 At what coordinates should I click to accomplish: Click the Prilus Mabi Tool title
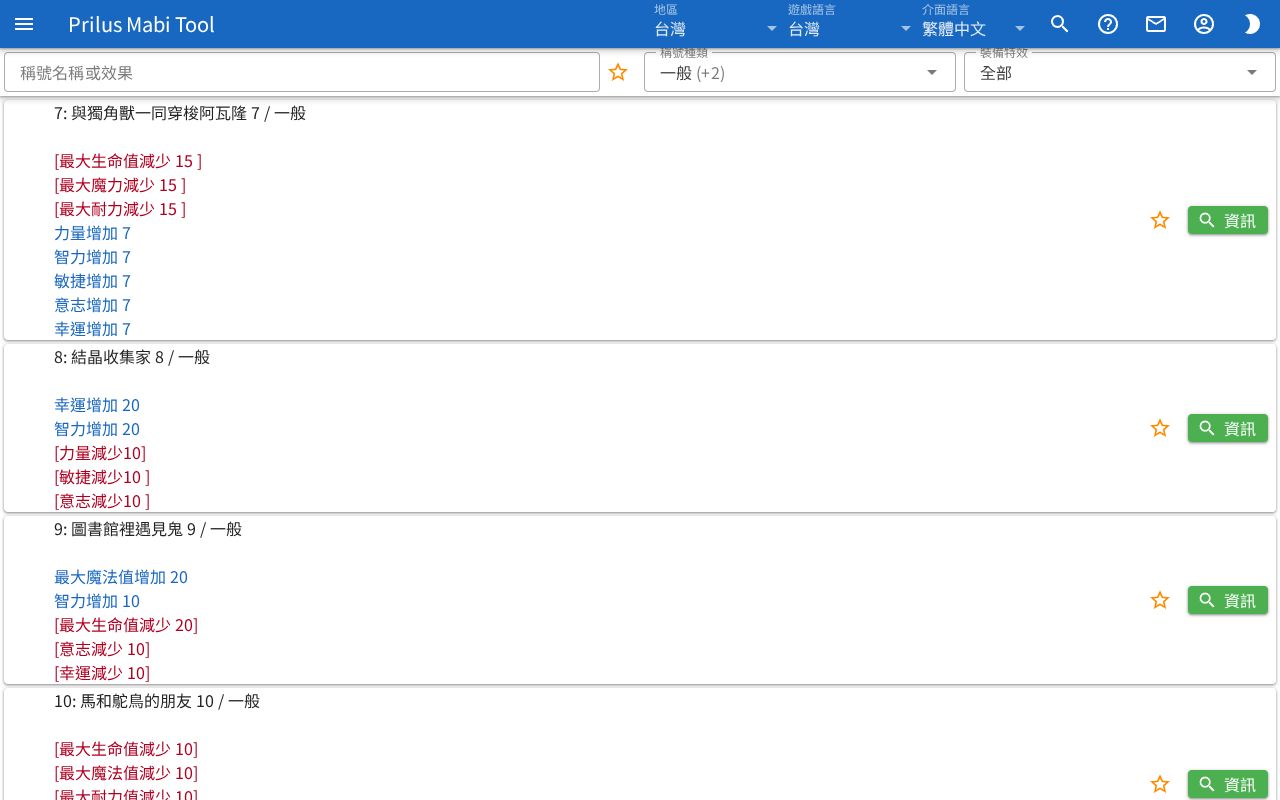point(141,24)
